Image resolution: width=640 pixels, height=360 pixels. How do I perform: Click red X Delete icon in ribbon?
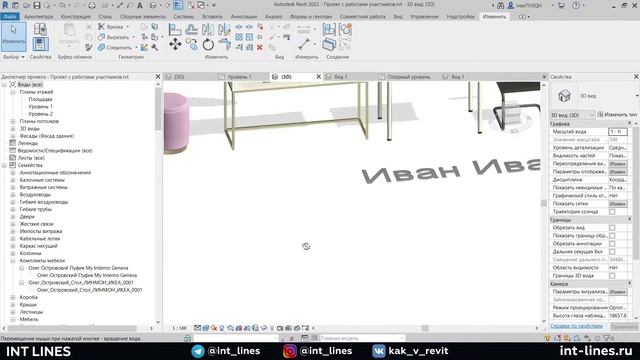[x=260, y=48]
